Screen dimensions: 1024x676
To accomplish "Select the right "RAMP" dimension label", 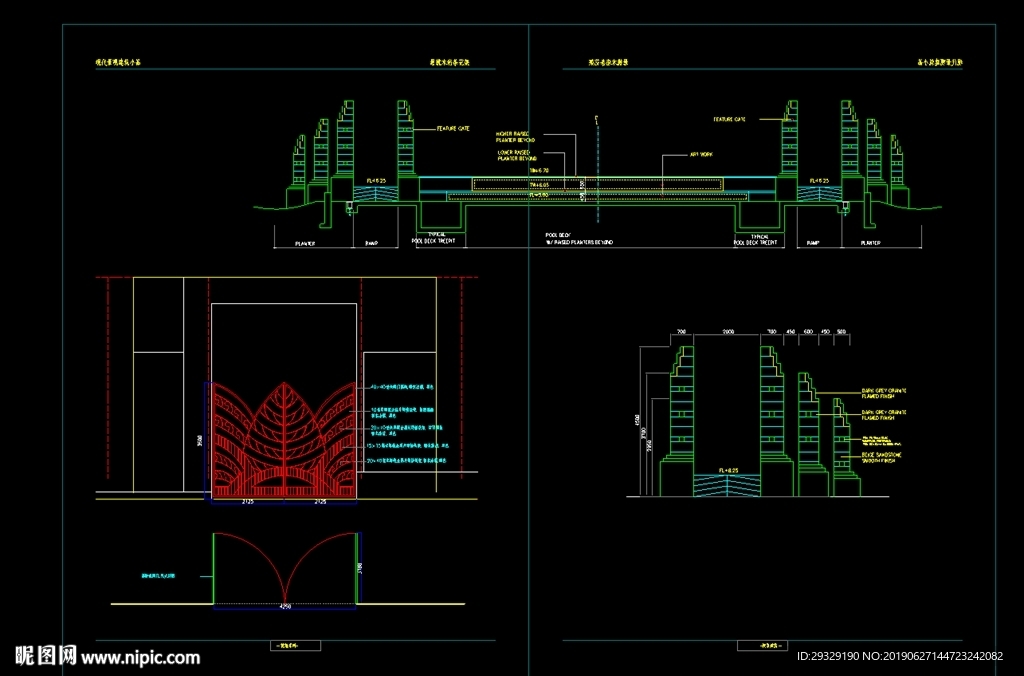I will coord(813,243).
